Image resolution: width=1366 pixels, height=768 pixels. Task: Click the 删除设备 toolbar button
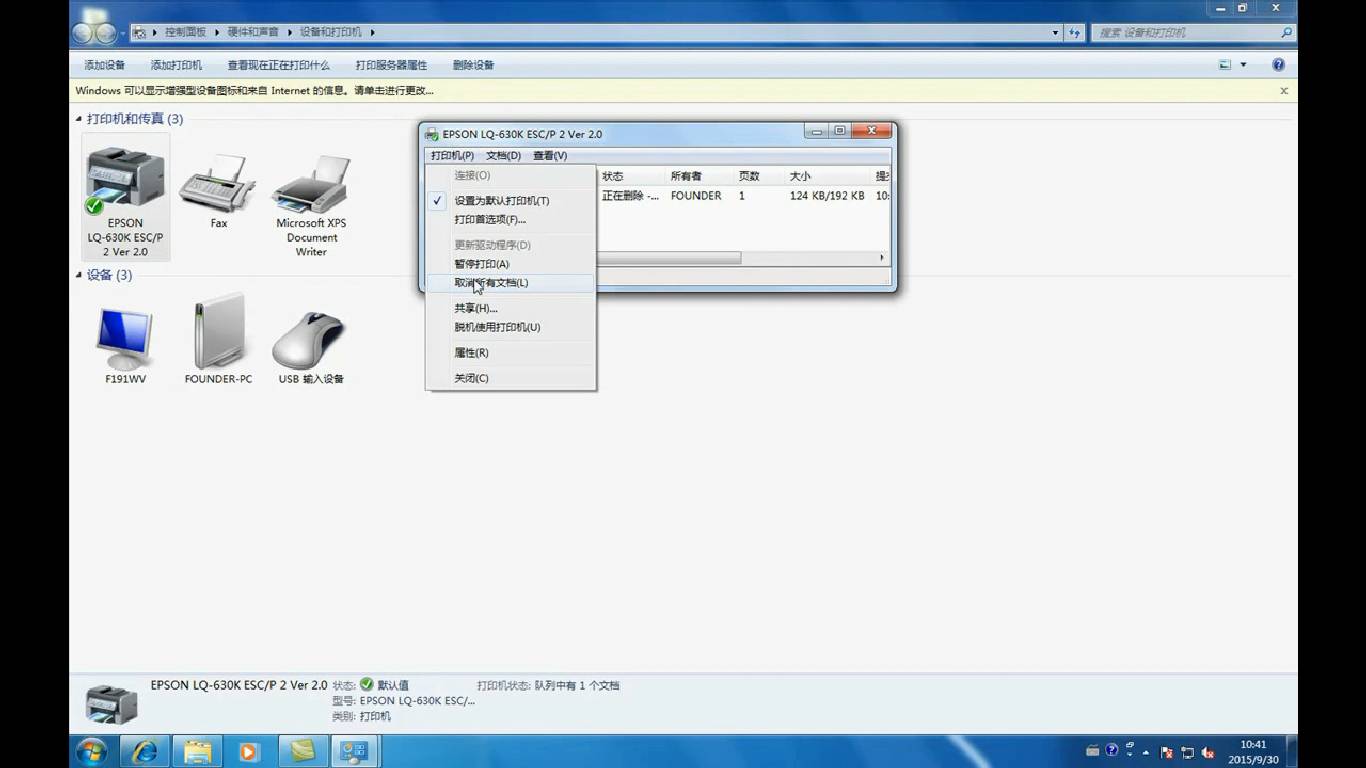click(x=473, y=65)
